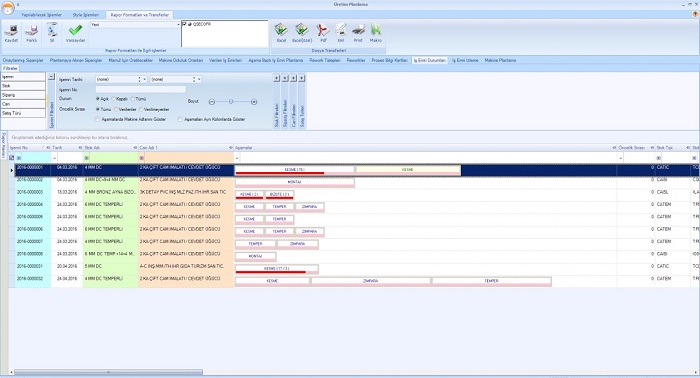Viewport: 700px width, 378px height.
Task: Open the Rework Talepleri tab
Action: (325, 60)
